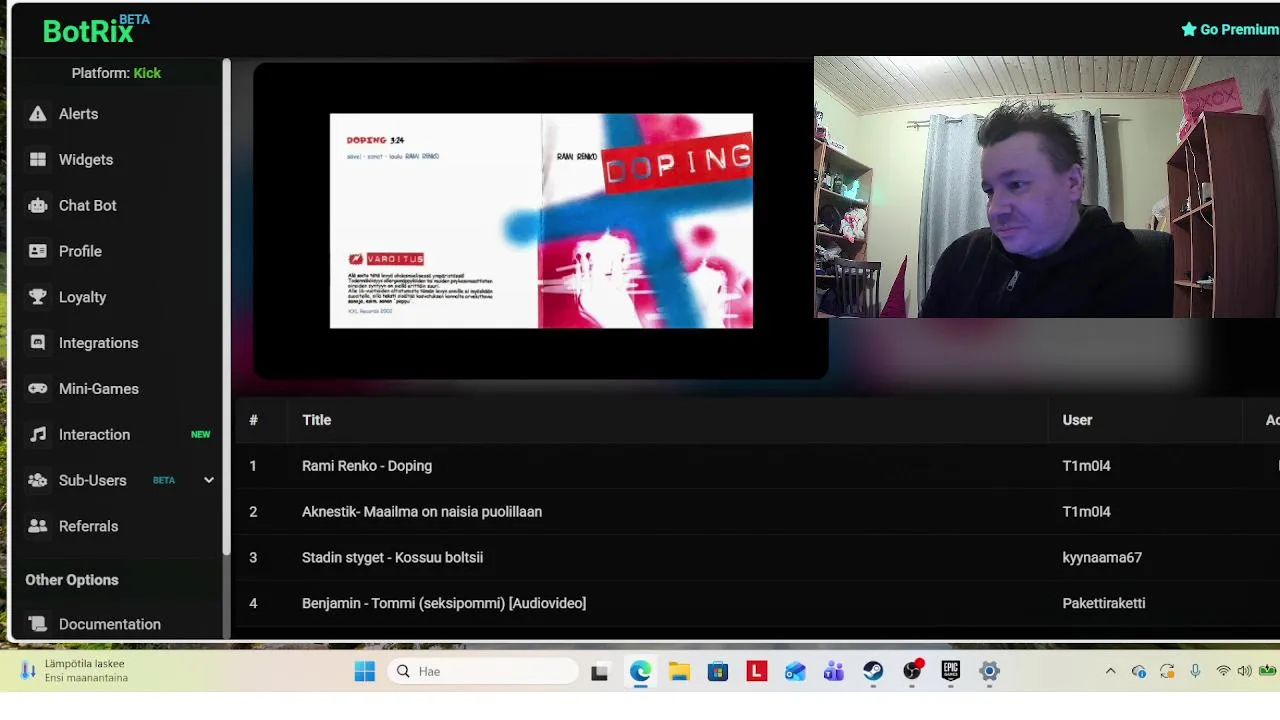Click the Wi-Fi tray icon
The image size is (1280, 720).
point(1223,671)
